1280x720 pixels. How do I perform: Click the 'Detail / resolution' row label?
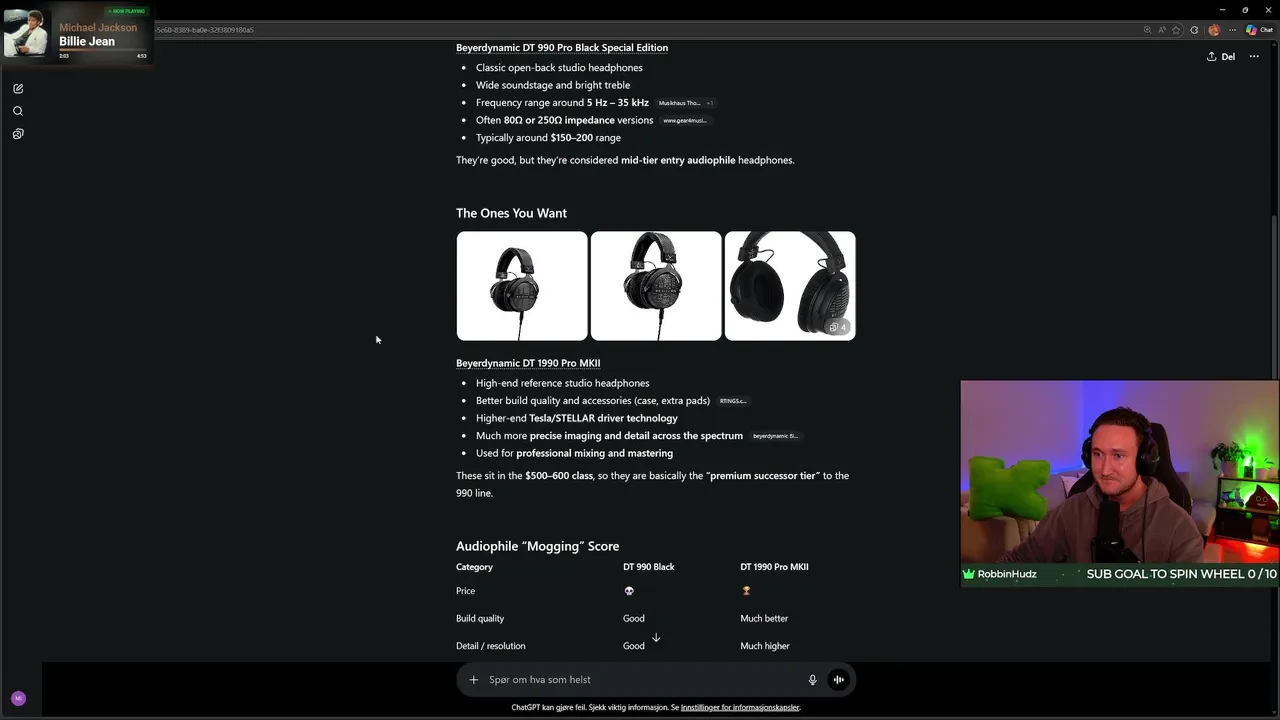(490, 646)
